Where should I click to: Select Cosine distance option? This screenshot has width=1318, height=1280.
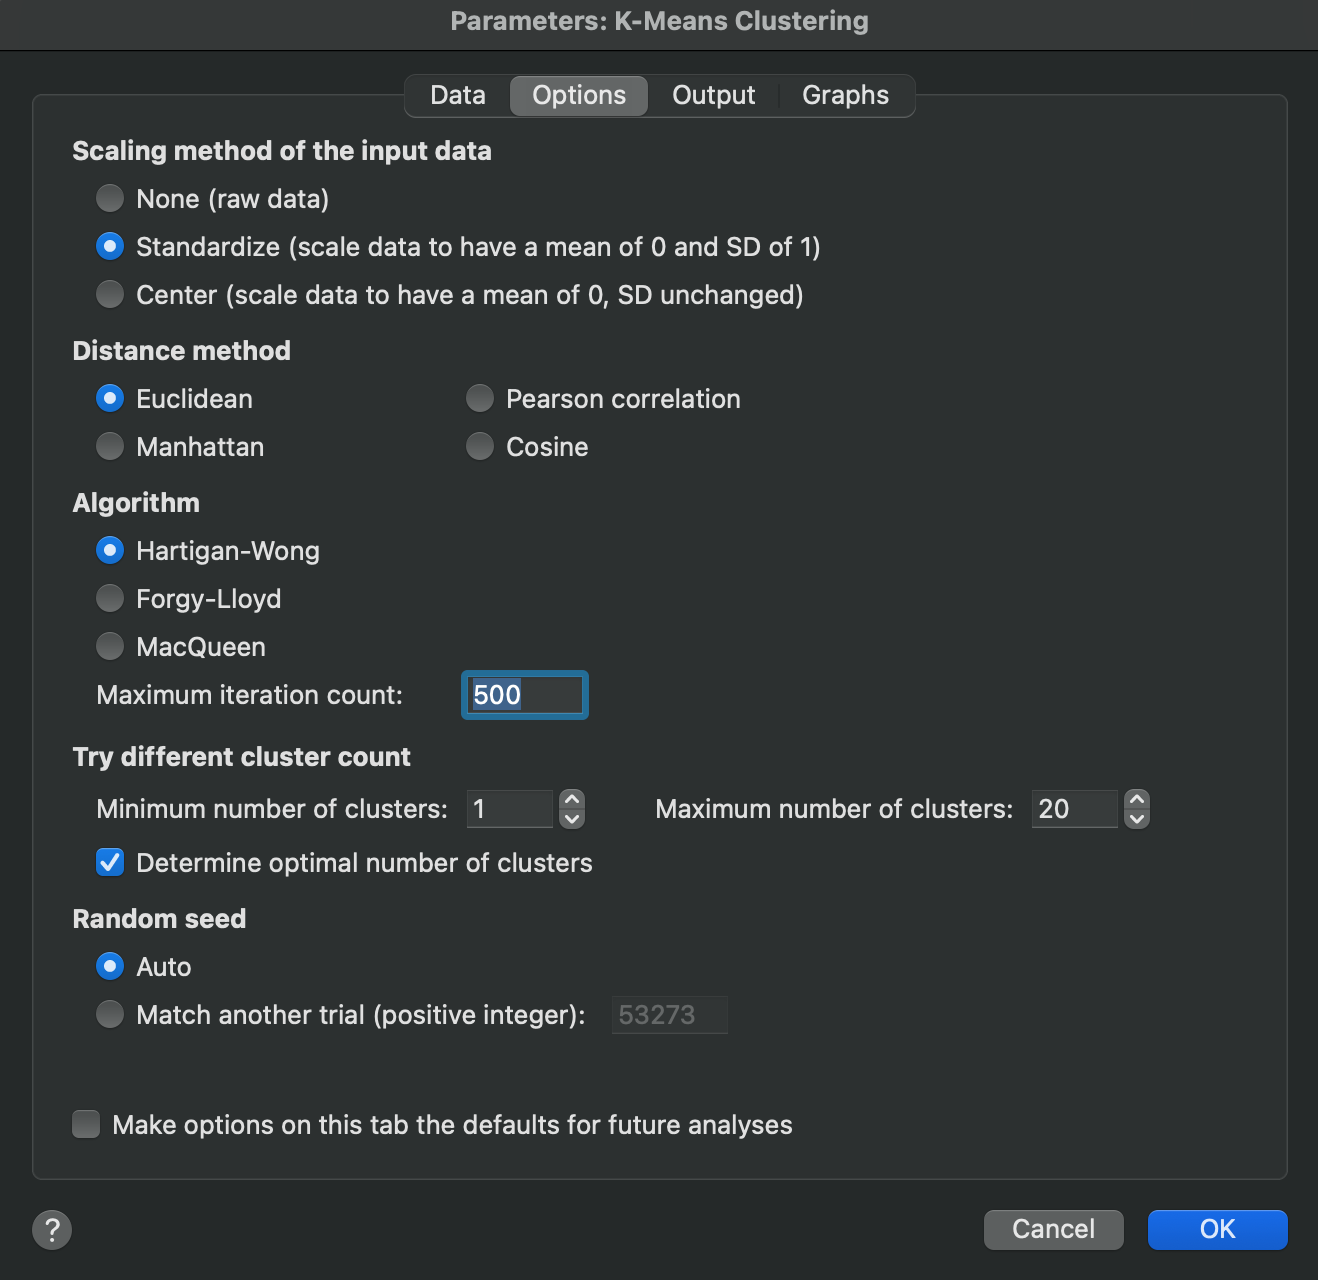[480, 446]
